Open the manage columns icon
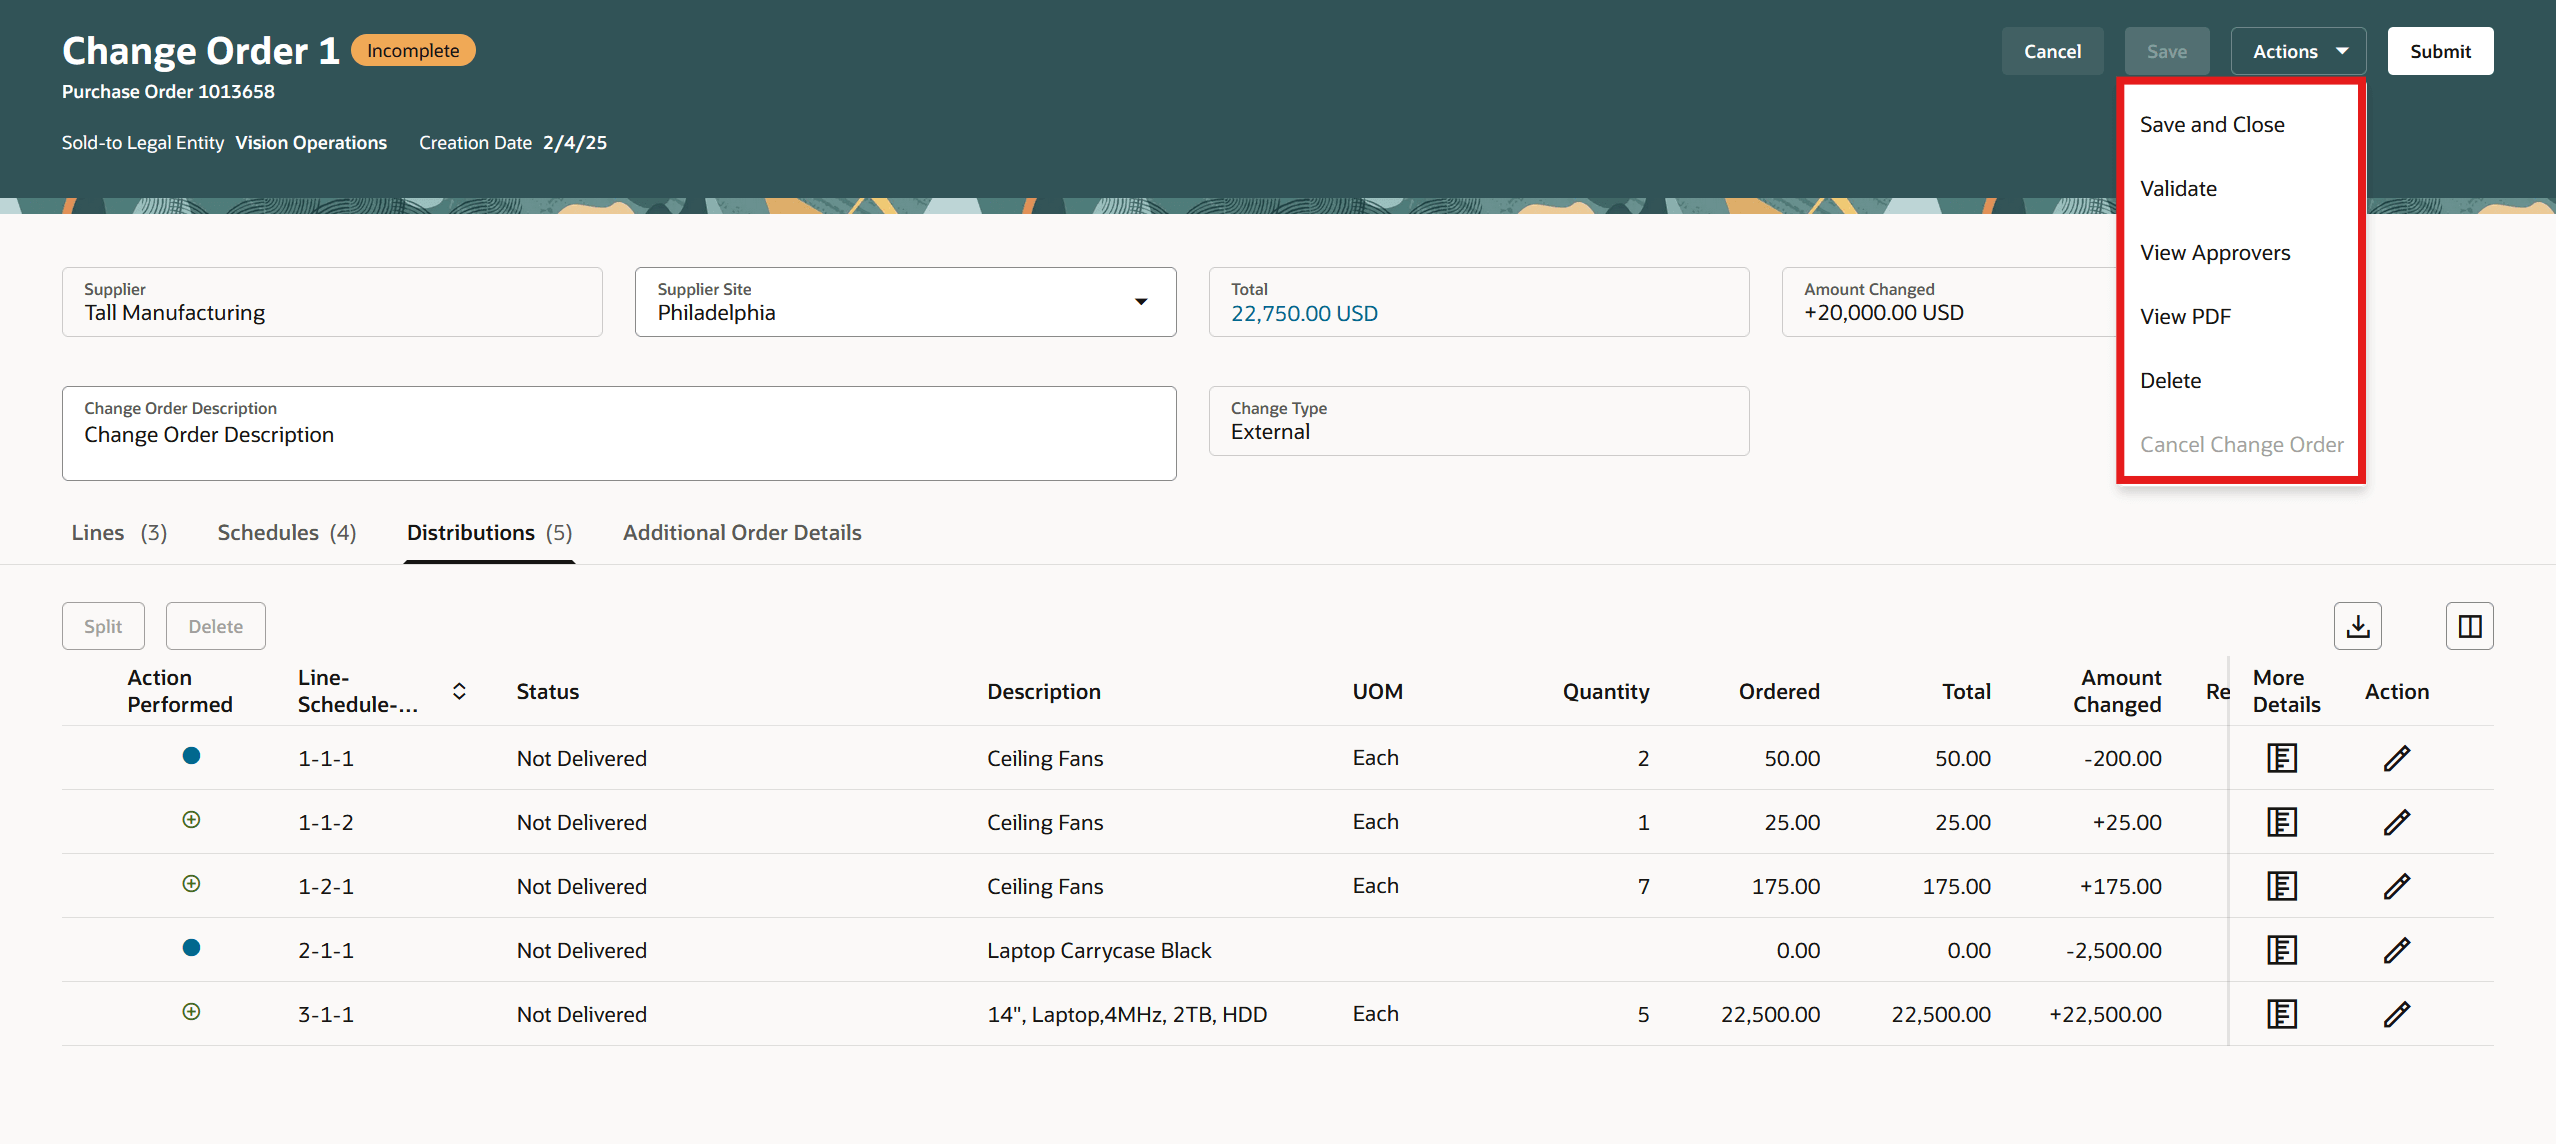The image size is (2556, 1144). click(2469, 626)
